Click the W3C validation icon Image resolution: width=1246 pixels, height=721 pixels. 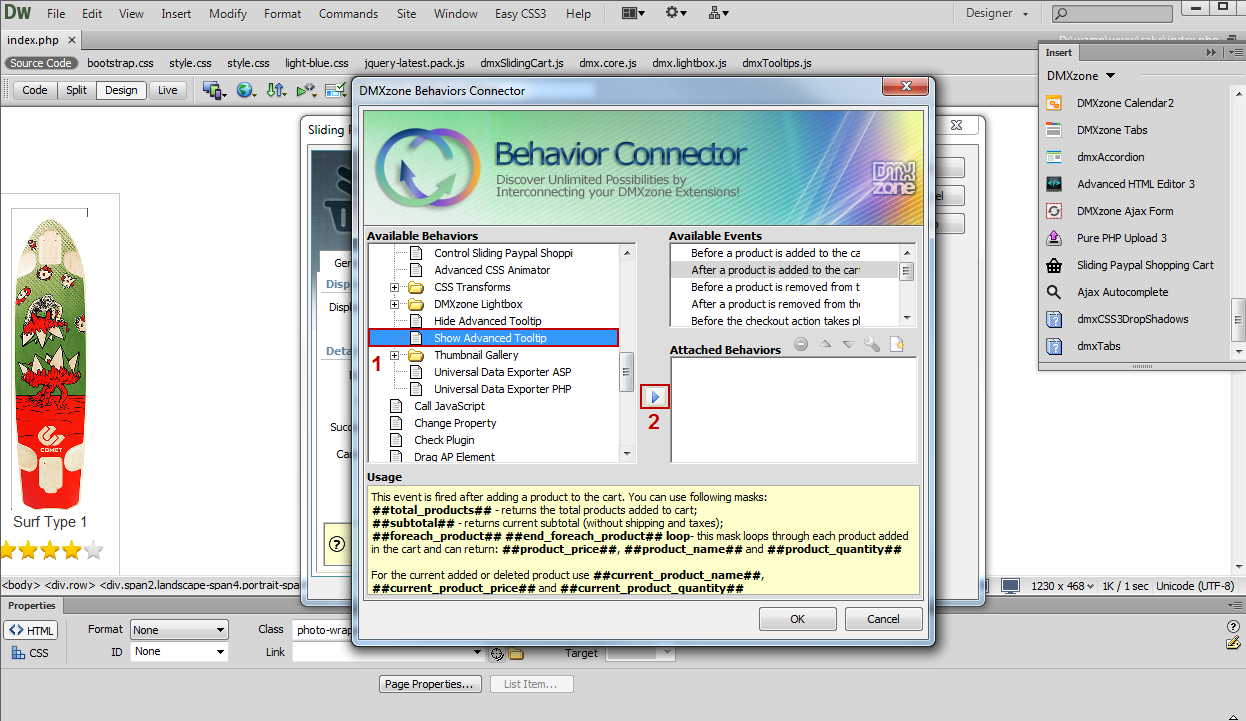[306, 90]
